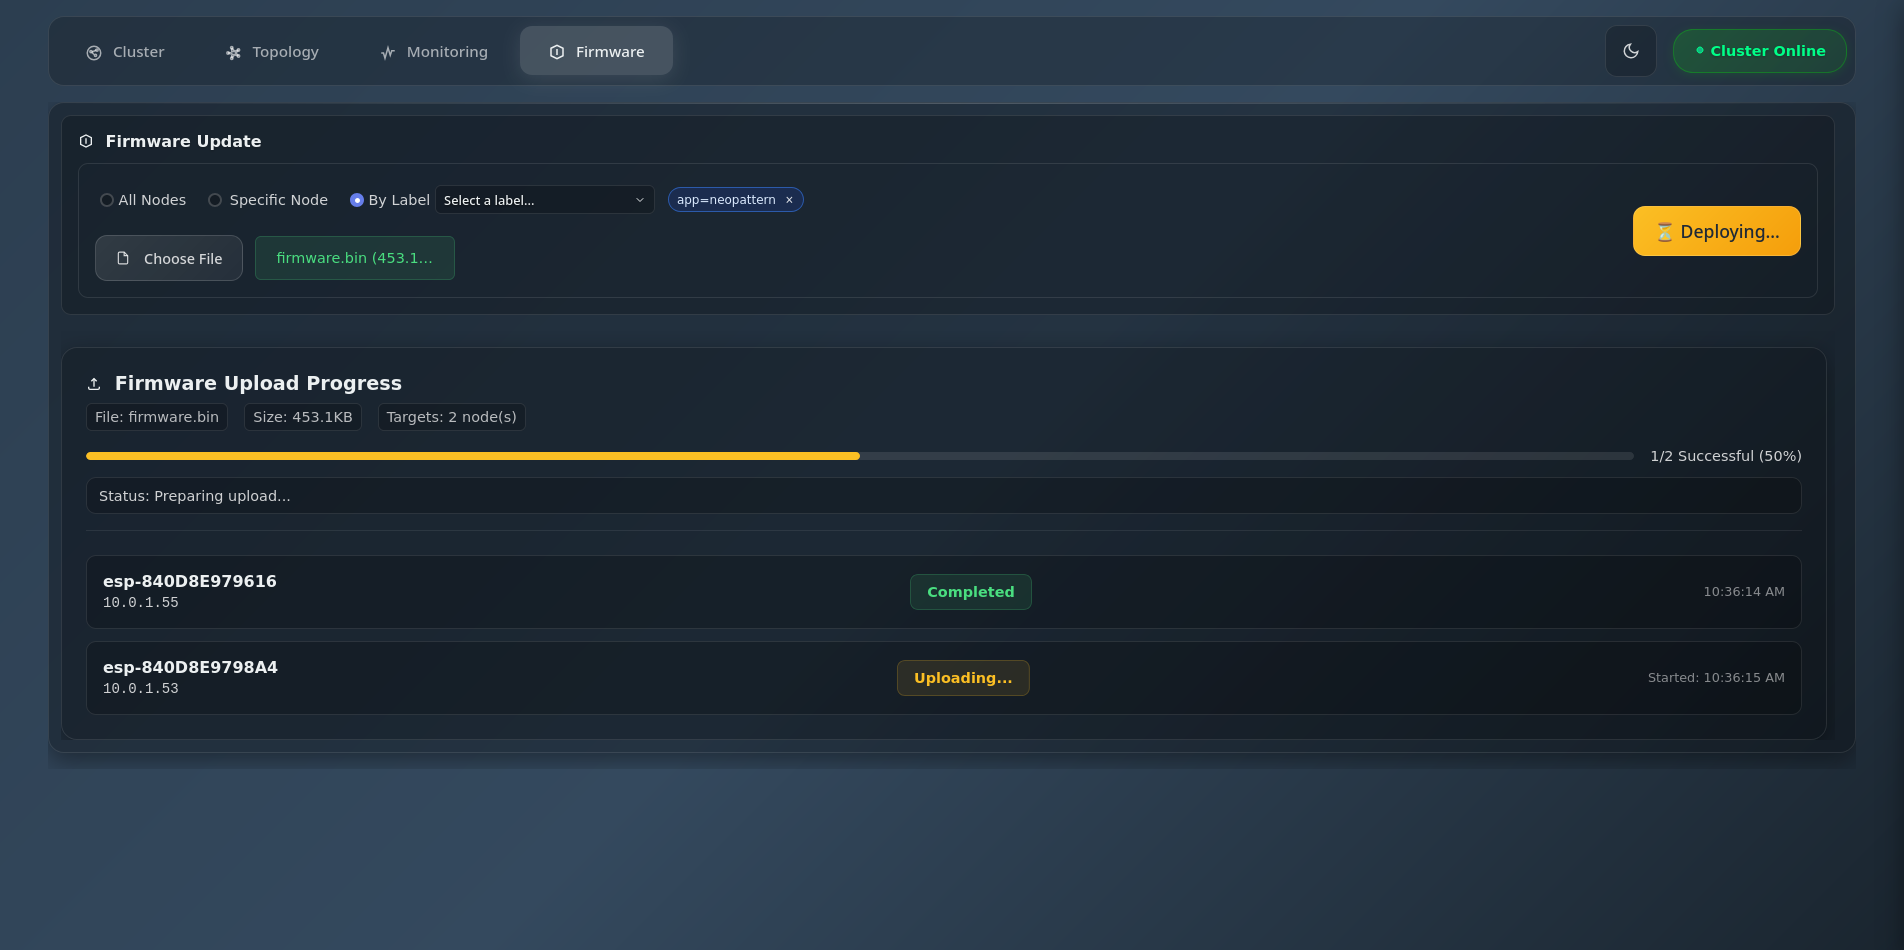Enable the By Label targeting option
The width and height of the screenshot is (1904, 950).
[357, 200]
